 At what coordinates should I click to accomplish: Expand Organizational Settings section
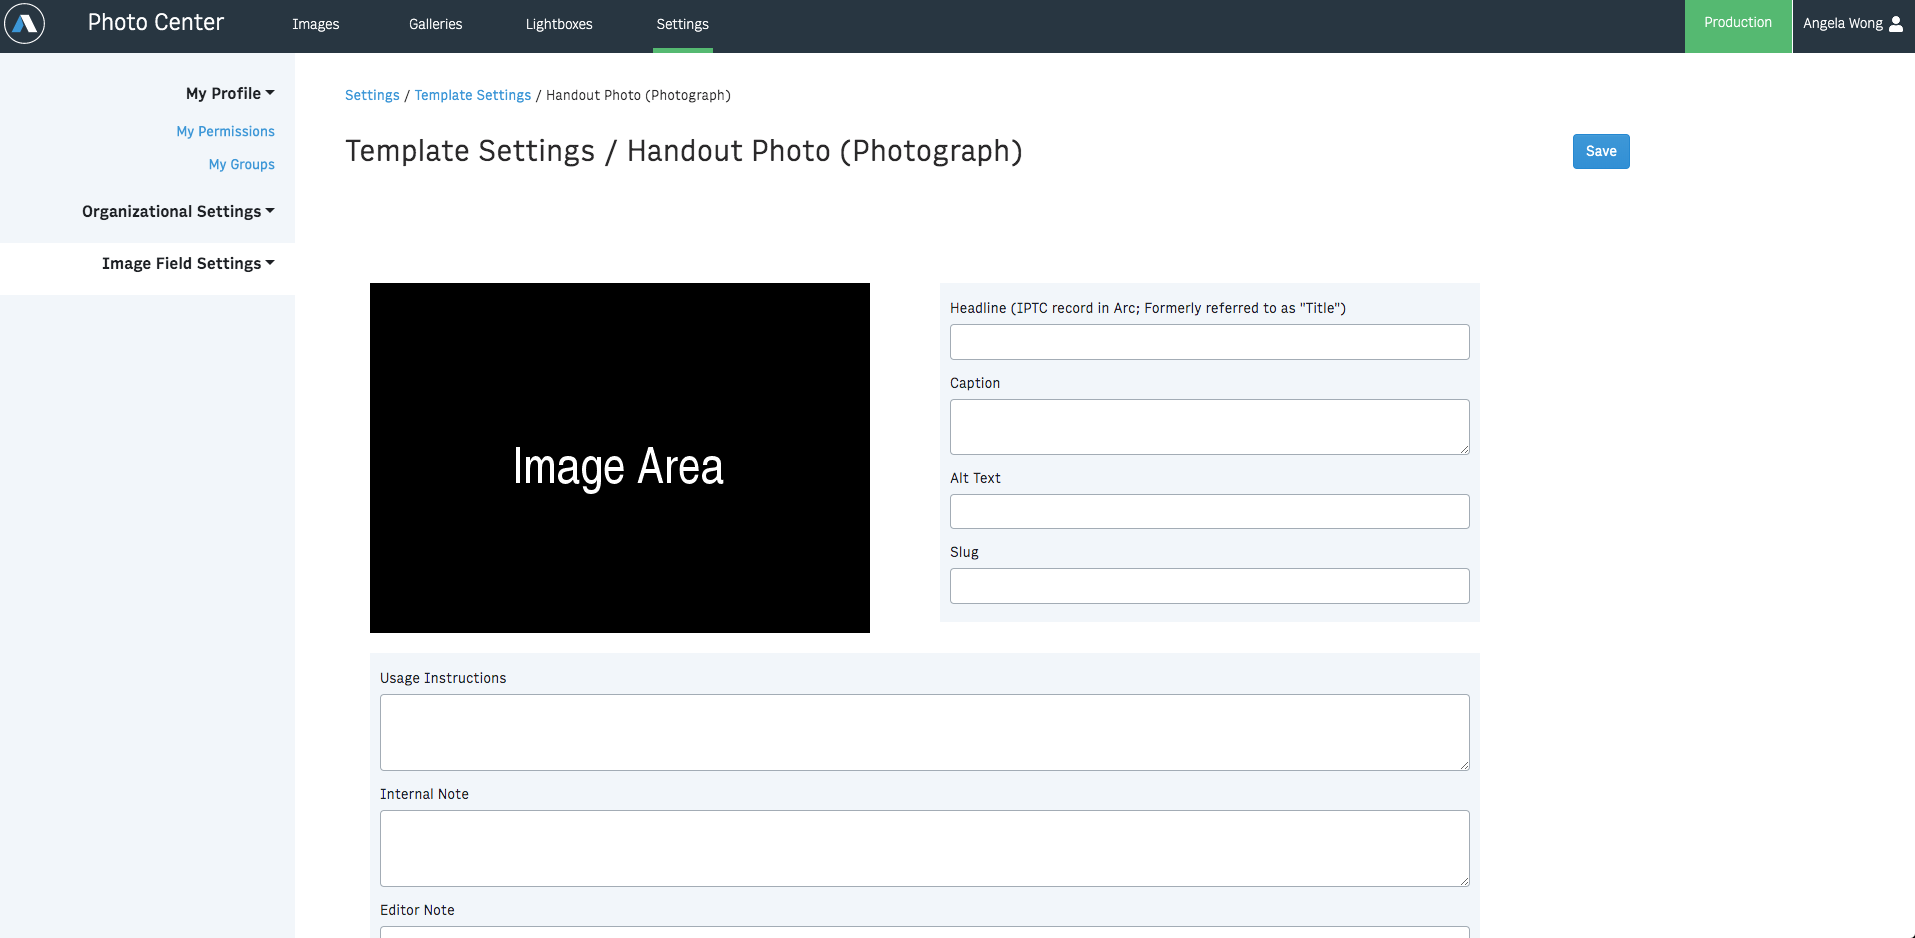pyautogui.click(x=178, y=211)
